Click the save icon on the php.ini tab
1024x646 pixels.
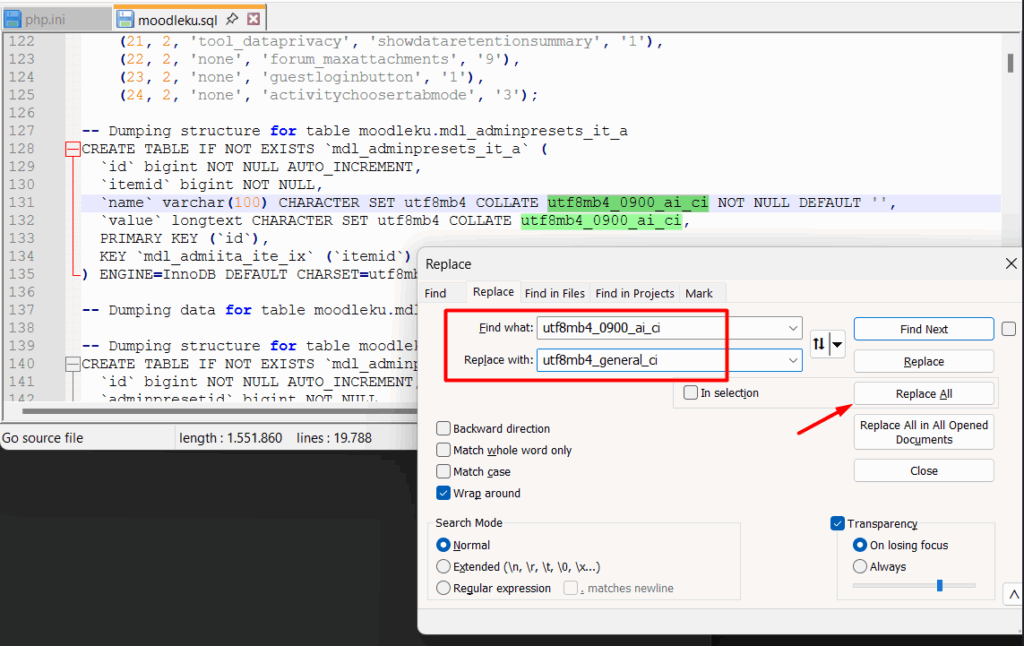point(12,17)
